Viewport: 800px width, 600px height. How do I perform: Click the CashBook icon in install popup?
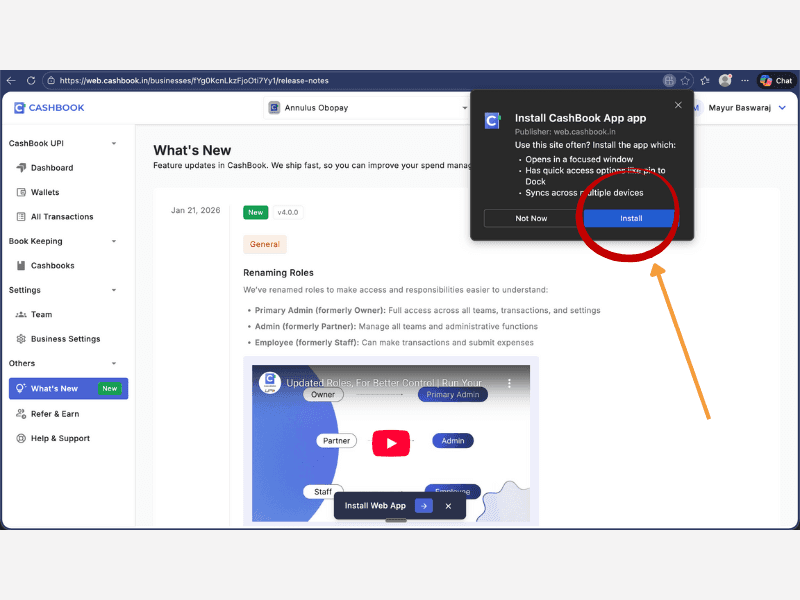(492, 121)
